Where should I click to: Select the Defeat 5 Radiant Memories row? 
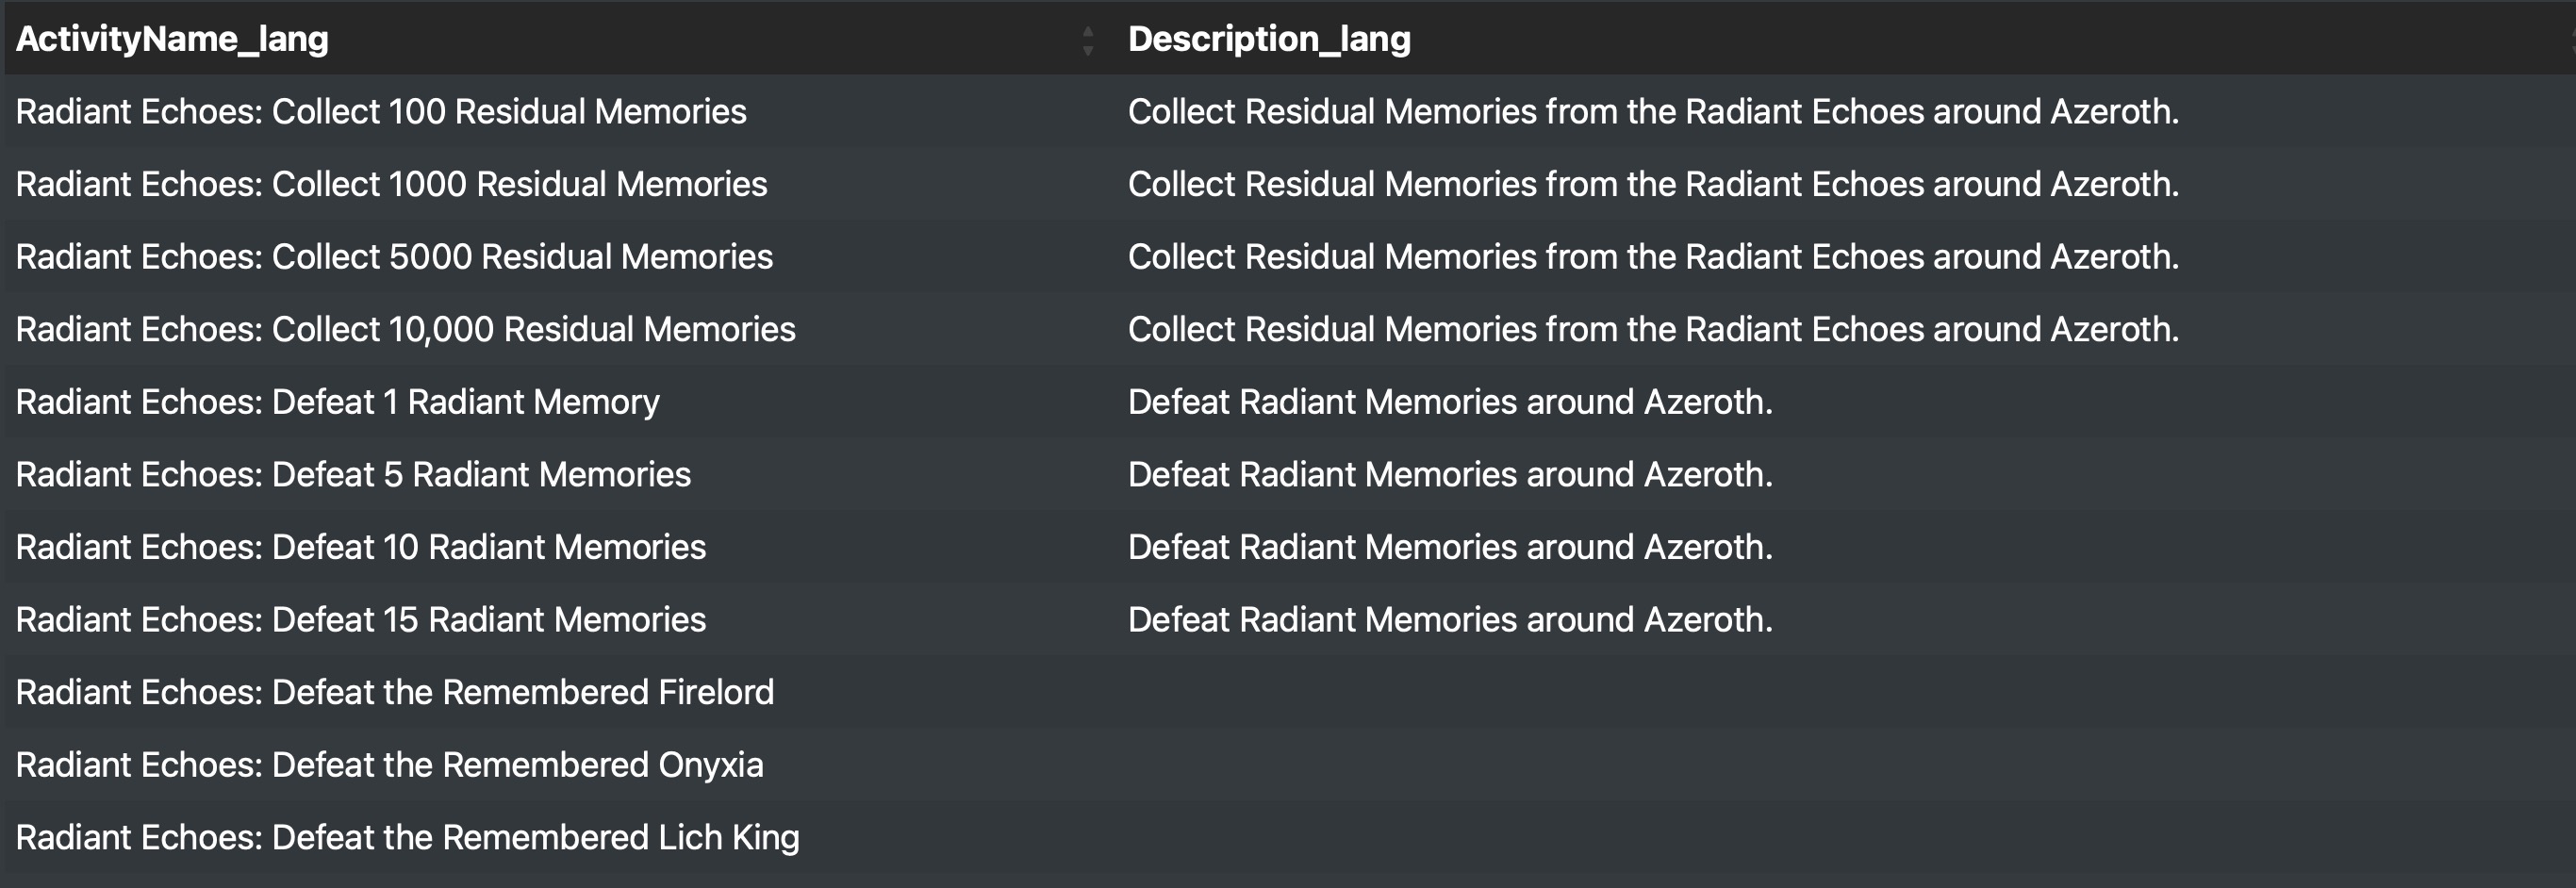pyautogui.click(x=1290, y=474)
